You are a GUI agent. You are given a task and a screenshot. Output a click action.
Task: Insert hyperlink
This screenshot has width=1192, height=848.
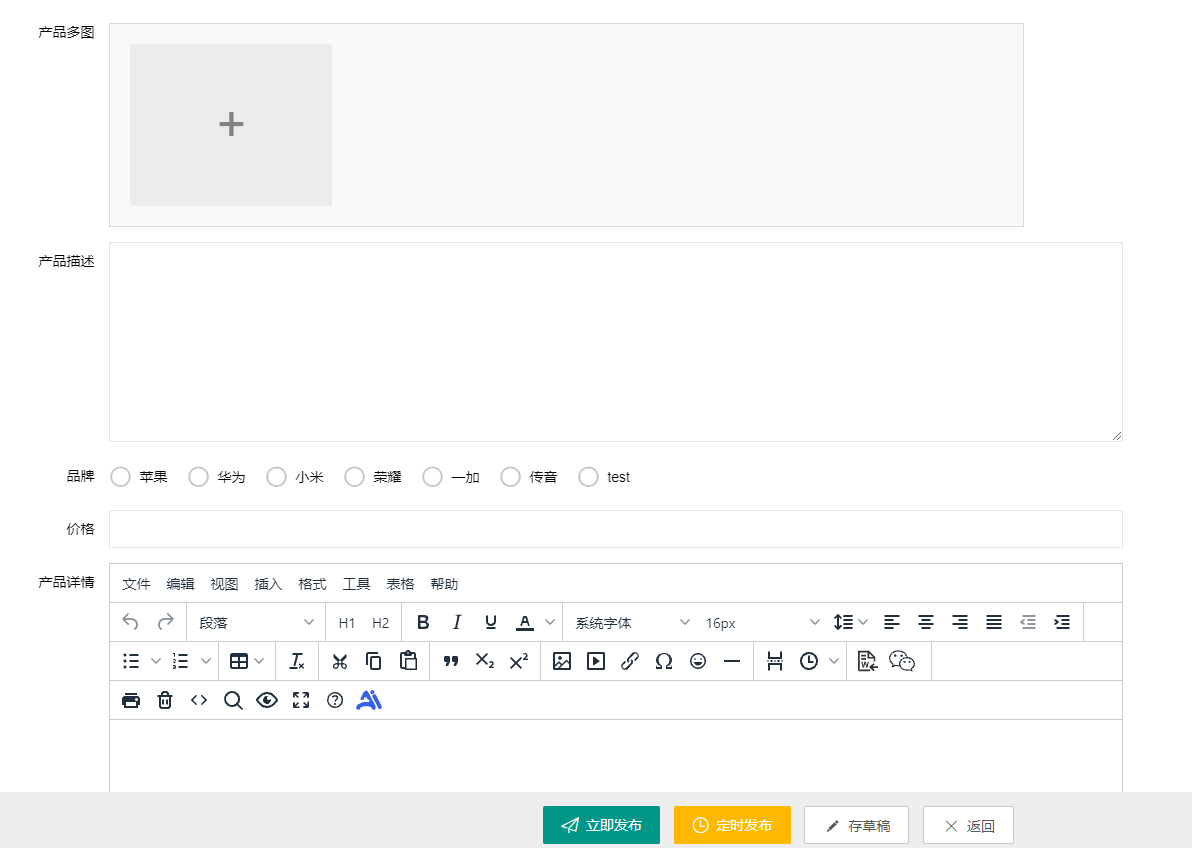(629, 661)
